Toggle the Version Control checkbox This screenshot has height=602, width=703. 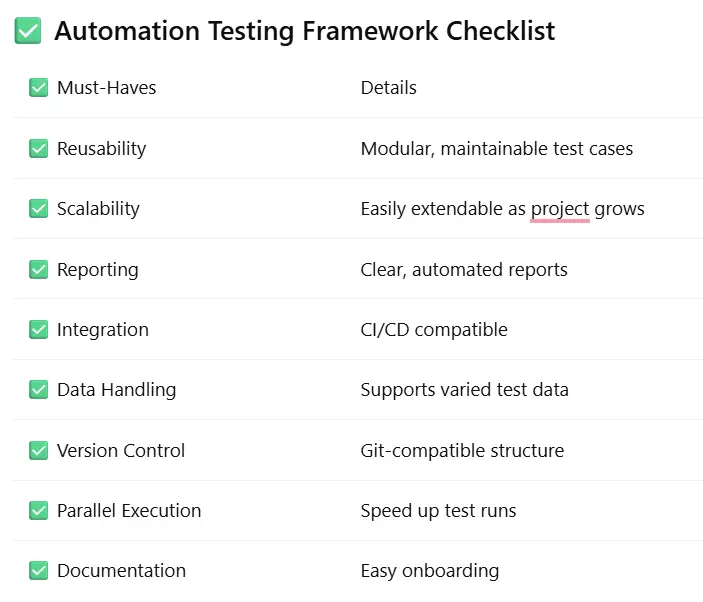(x=39, y=450)
